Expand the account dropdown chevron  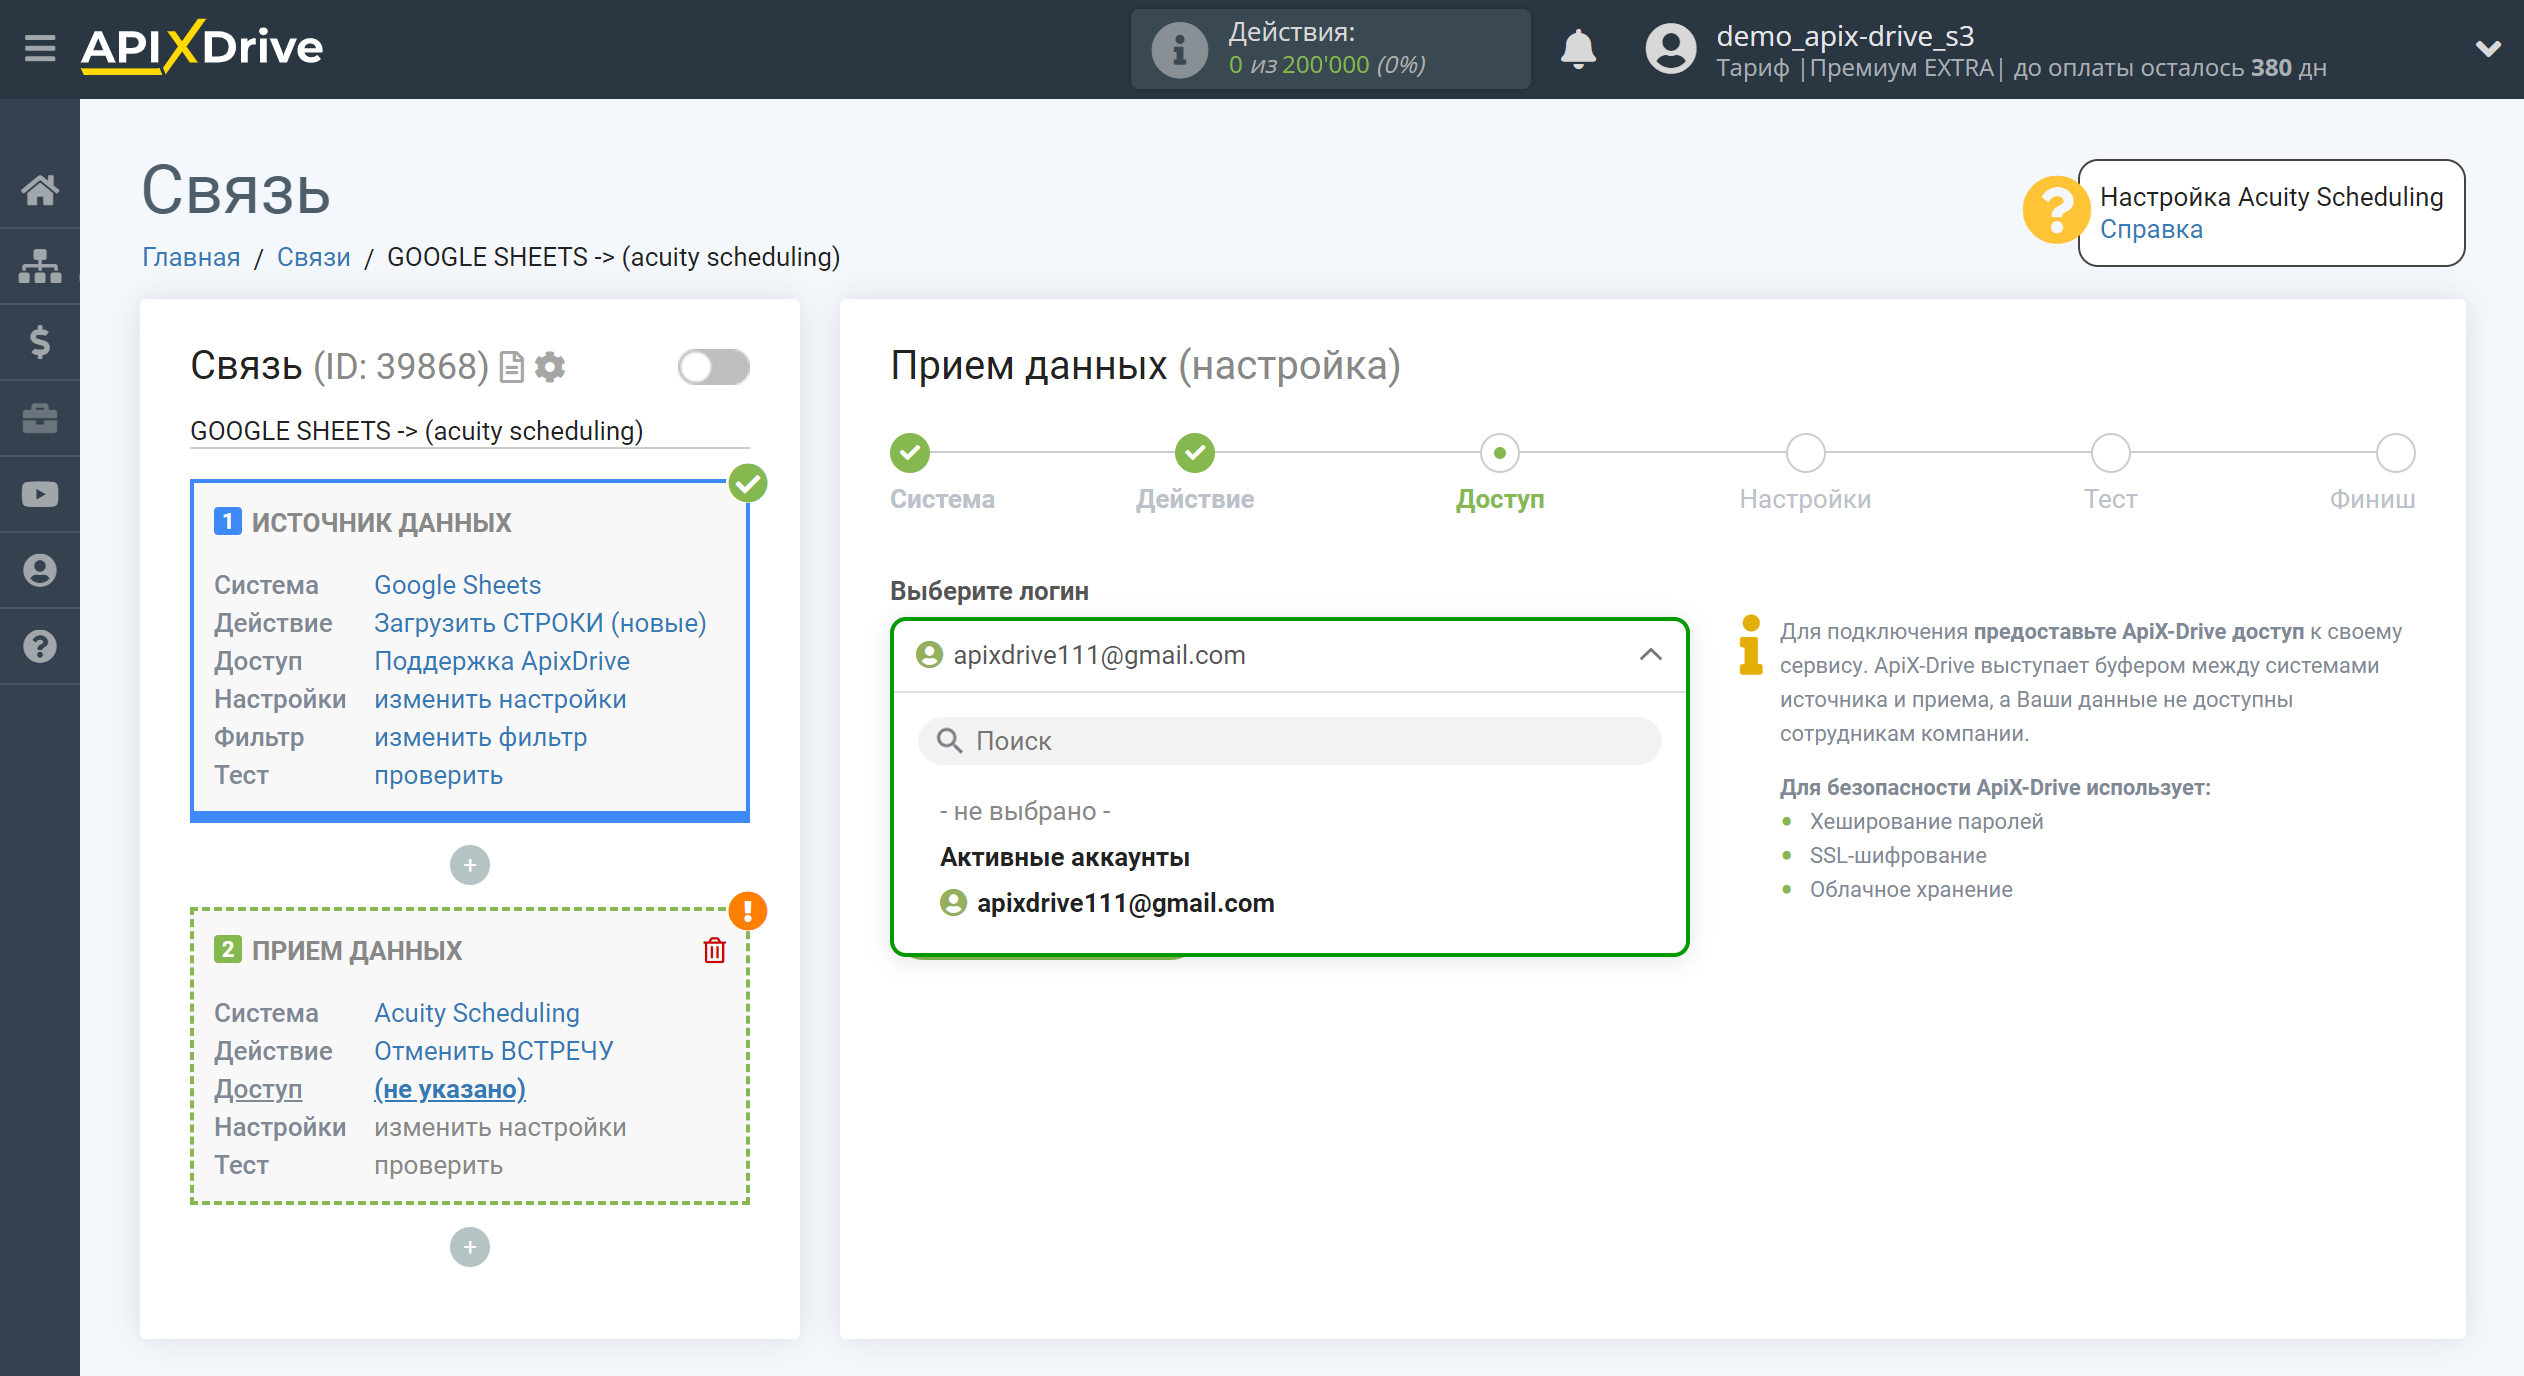[x=2488, y=48]
